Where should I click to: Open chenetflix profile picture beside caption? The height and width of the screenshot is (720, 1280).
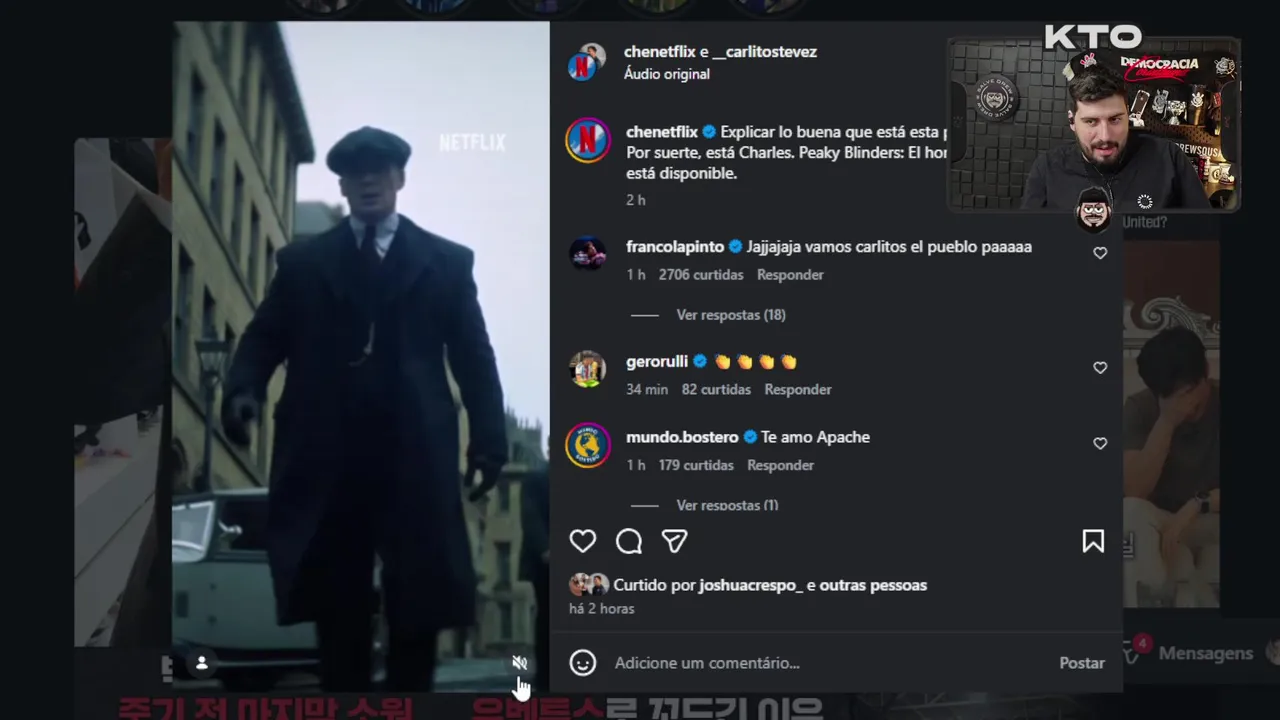(x=588, y=140)
